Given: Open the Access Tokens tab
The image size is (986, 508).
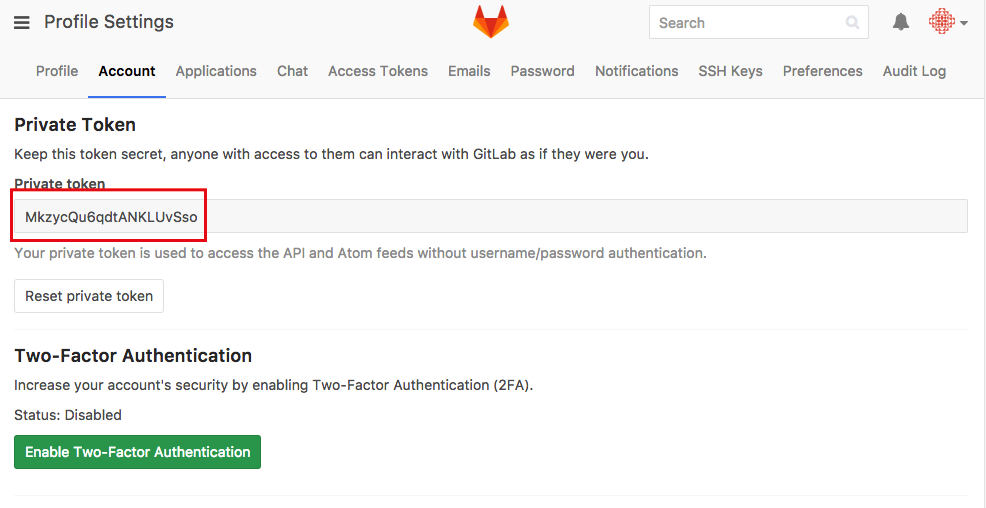Looking at the screenshot, I should coord(378,71).
